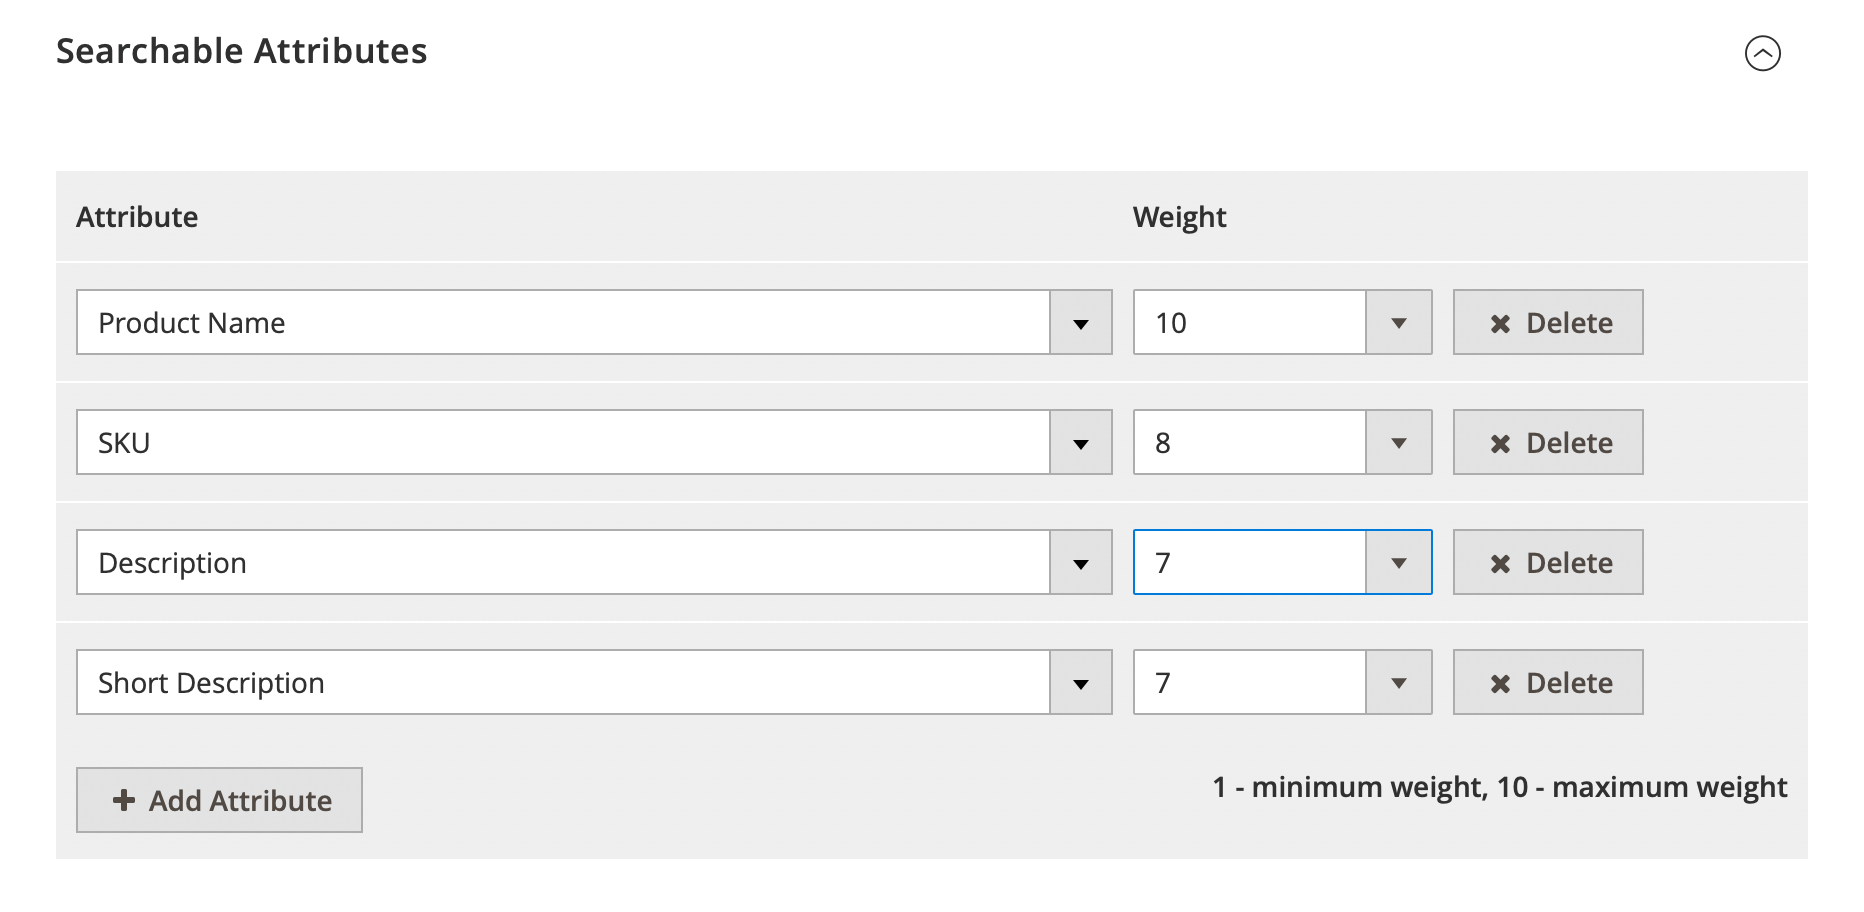The image size is (1864, 912).
Task: Collapse the Searchable Attributes section
Action: pos(1762,53)
